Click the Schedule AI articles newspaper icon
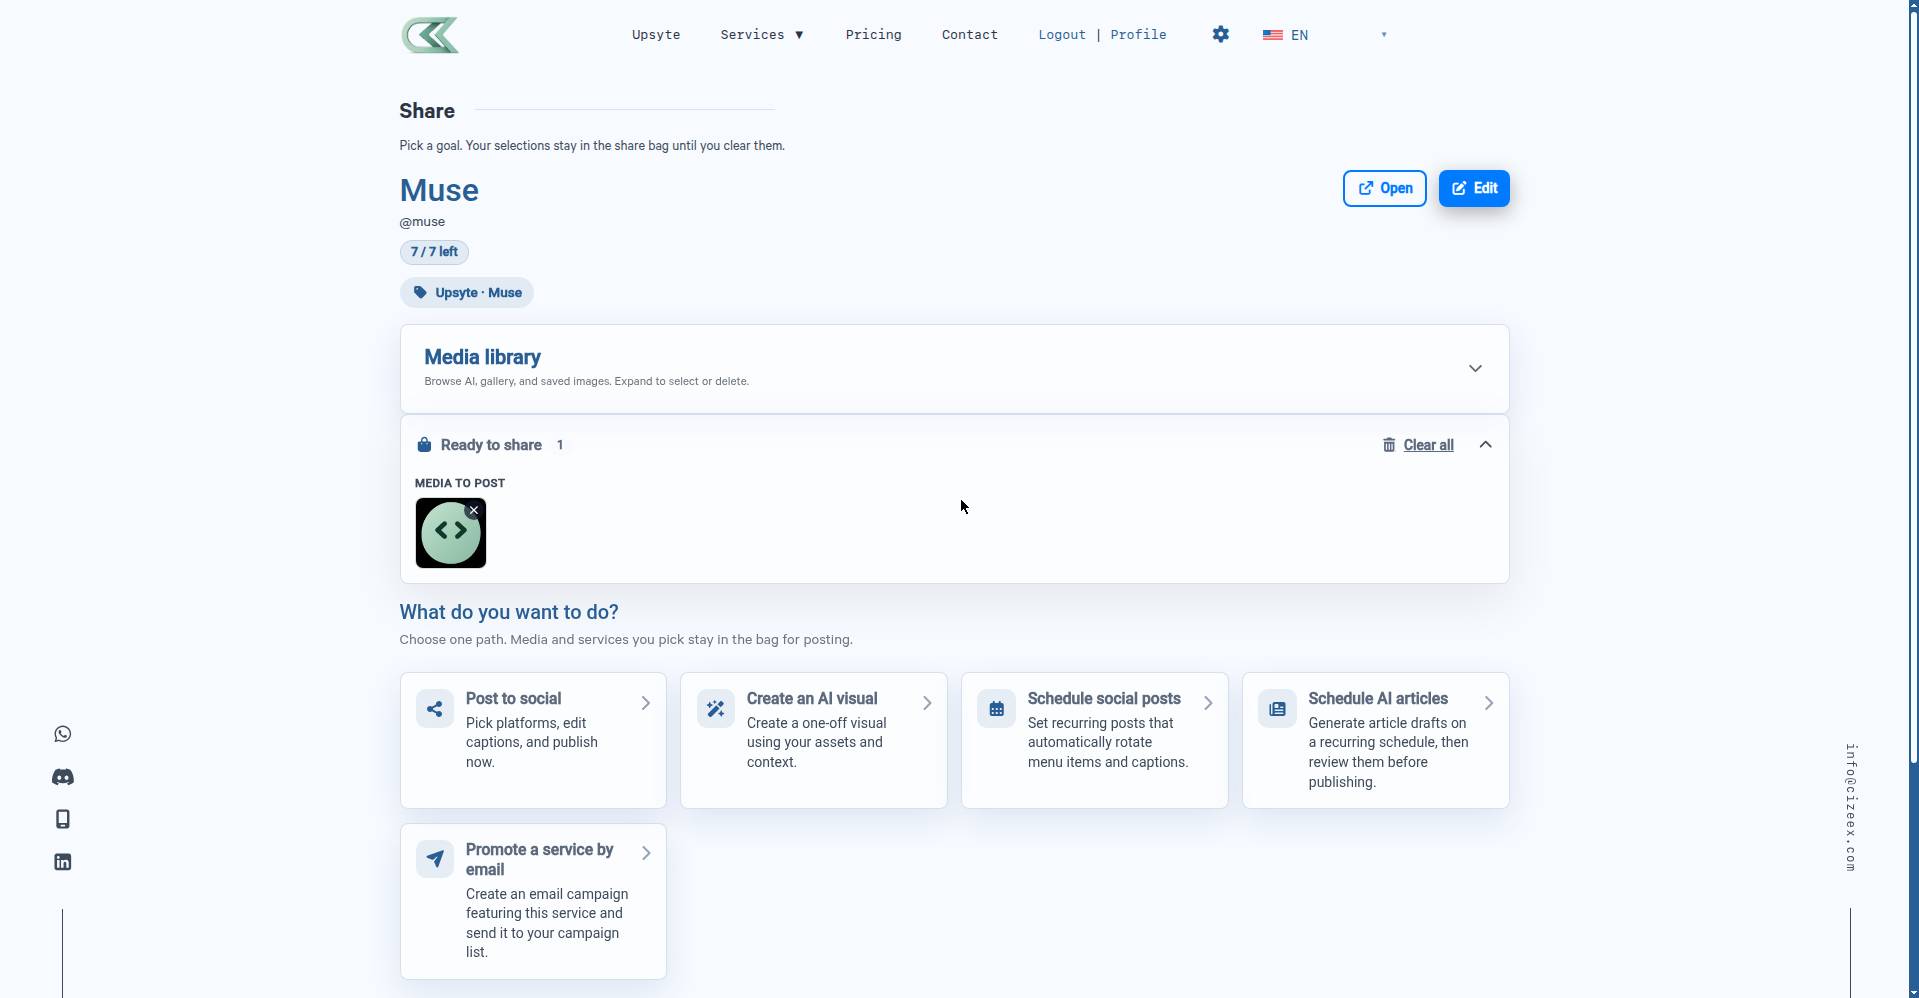Image resolution: width=1919 pixels, height=998 pixels. [x=1278, y=709]
